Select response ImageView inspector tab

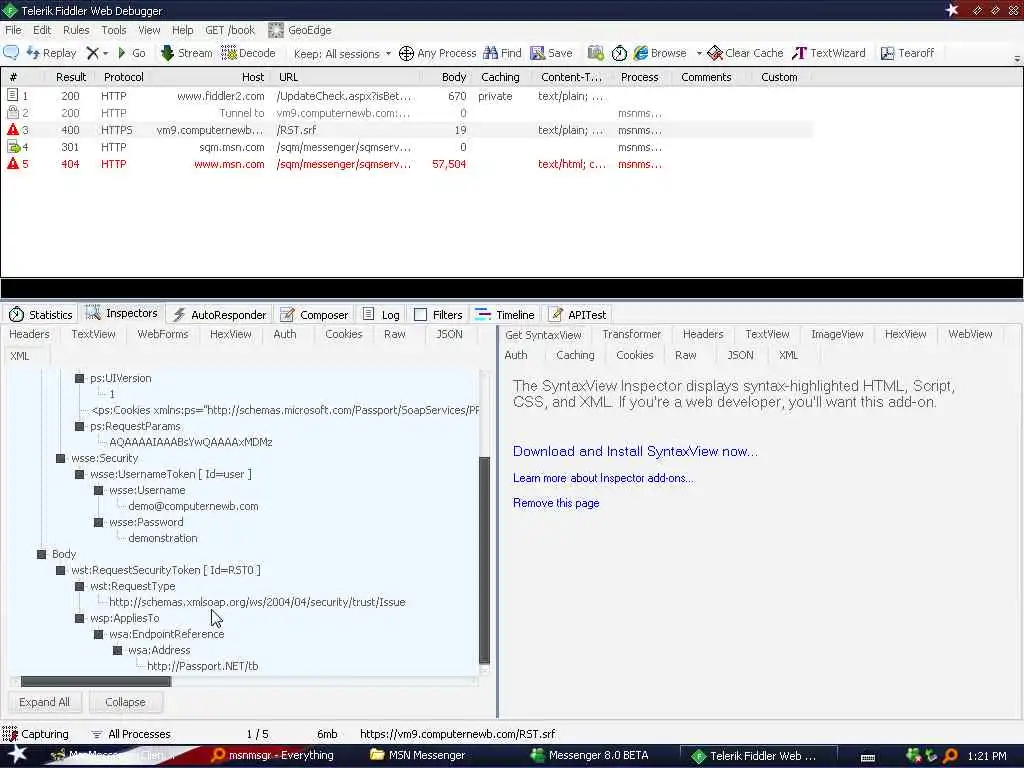837,334
